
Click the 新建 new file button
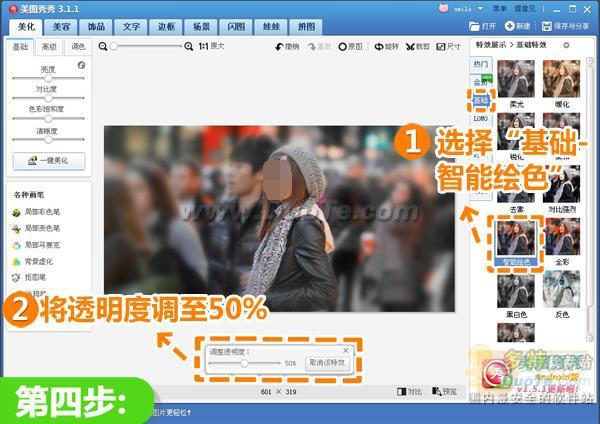(518, 25)
